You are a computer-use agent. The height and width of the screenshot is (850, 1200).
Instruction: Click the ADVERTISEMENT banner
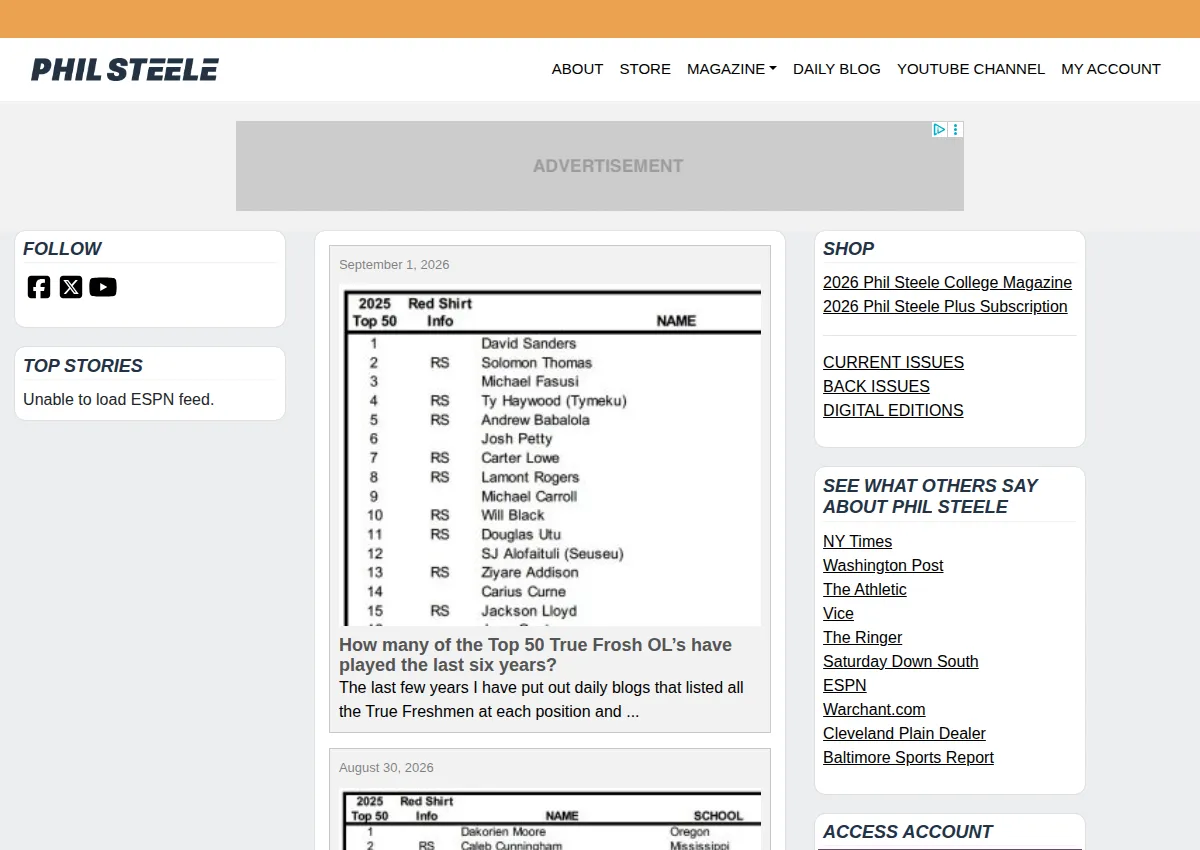click(600, 166)
